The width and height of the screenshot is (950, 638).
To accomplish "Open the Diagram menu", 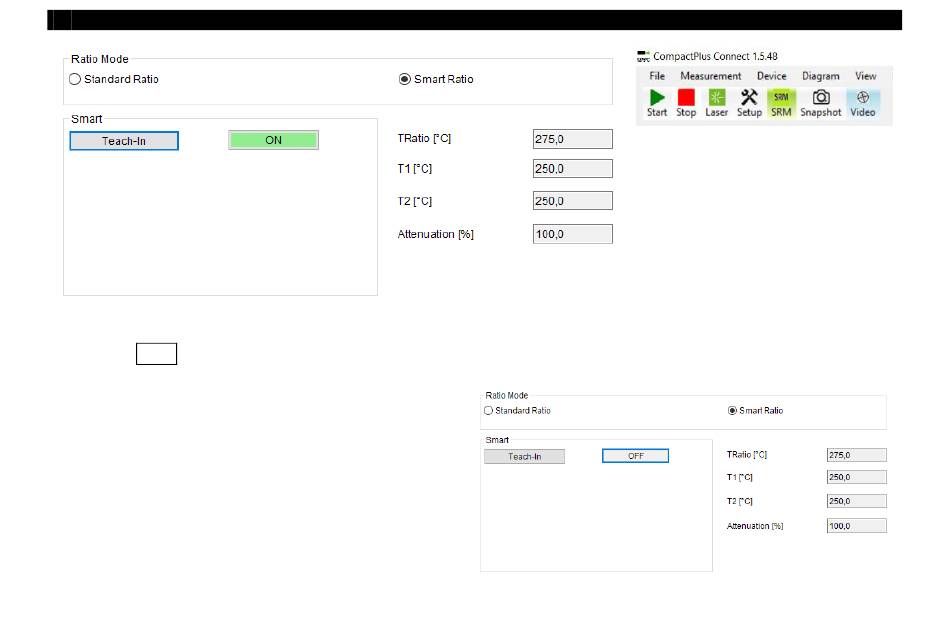I will click(x=820, y=76).
